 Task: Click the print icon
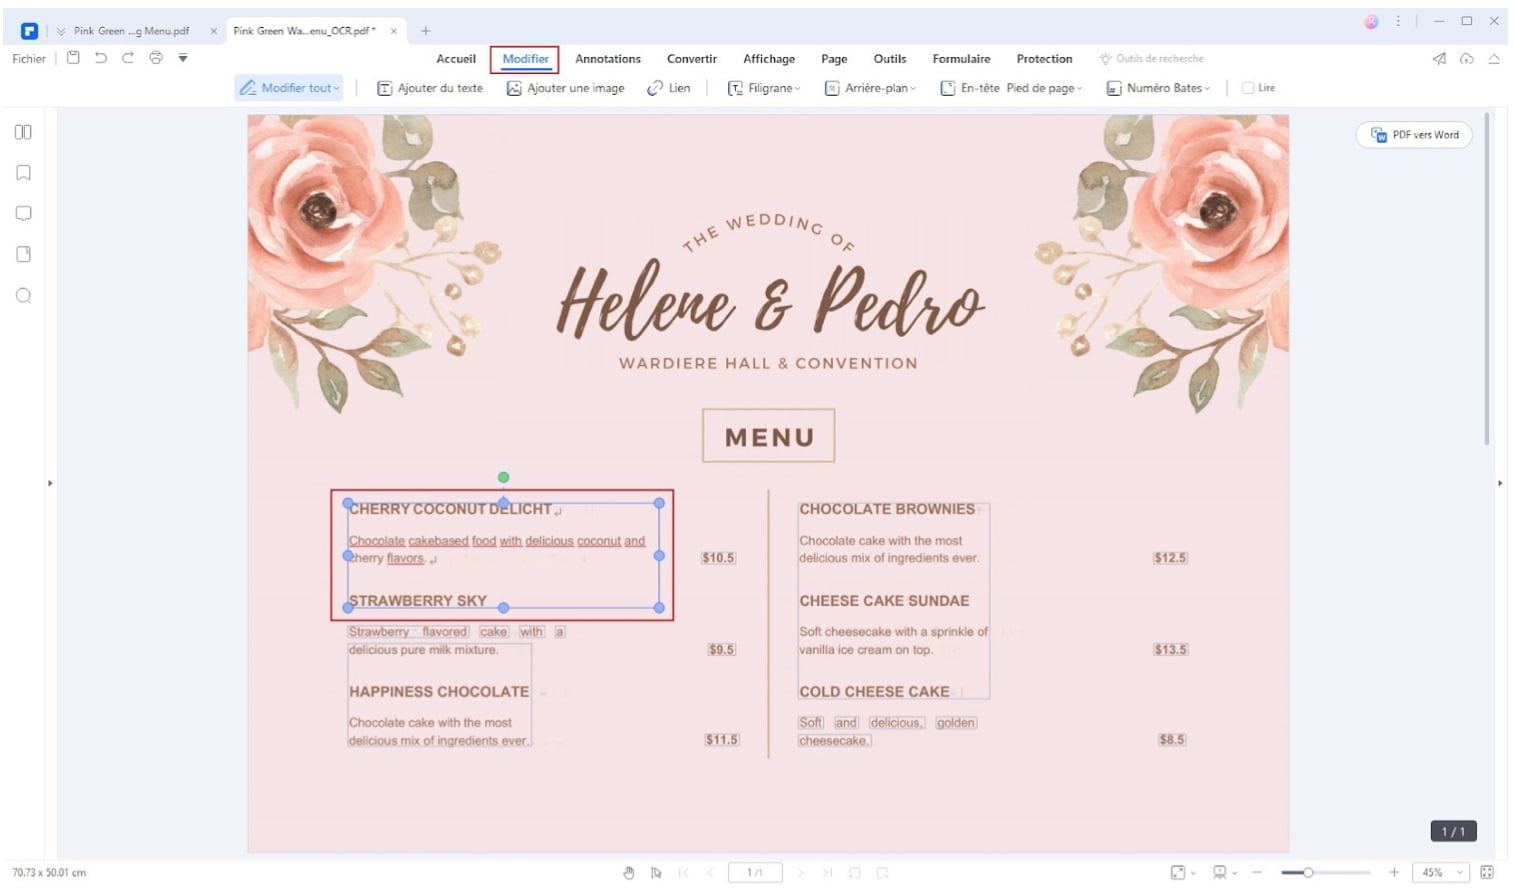tap(156, 58)
